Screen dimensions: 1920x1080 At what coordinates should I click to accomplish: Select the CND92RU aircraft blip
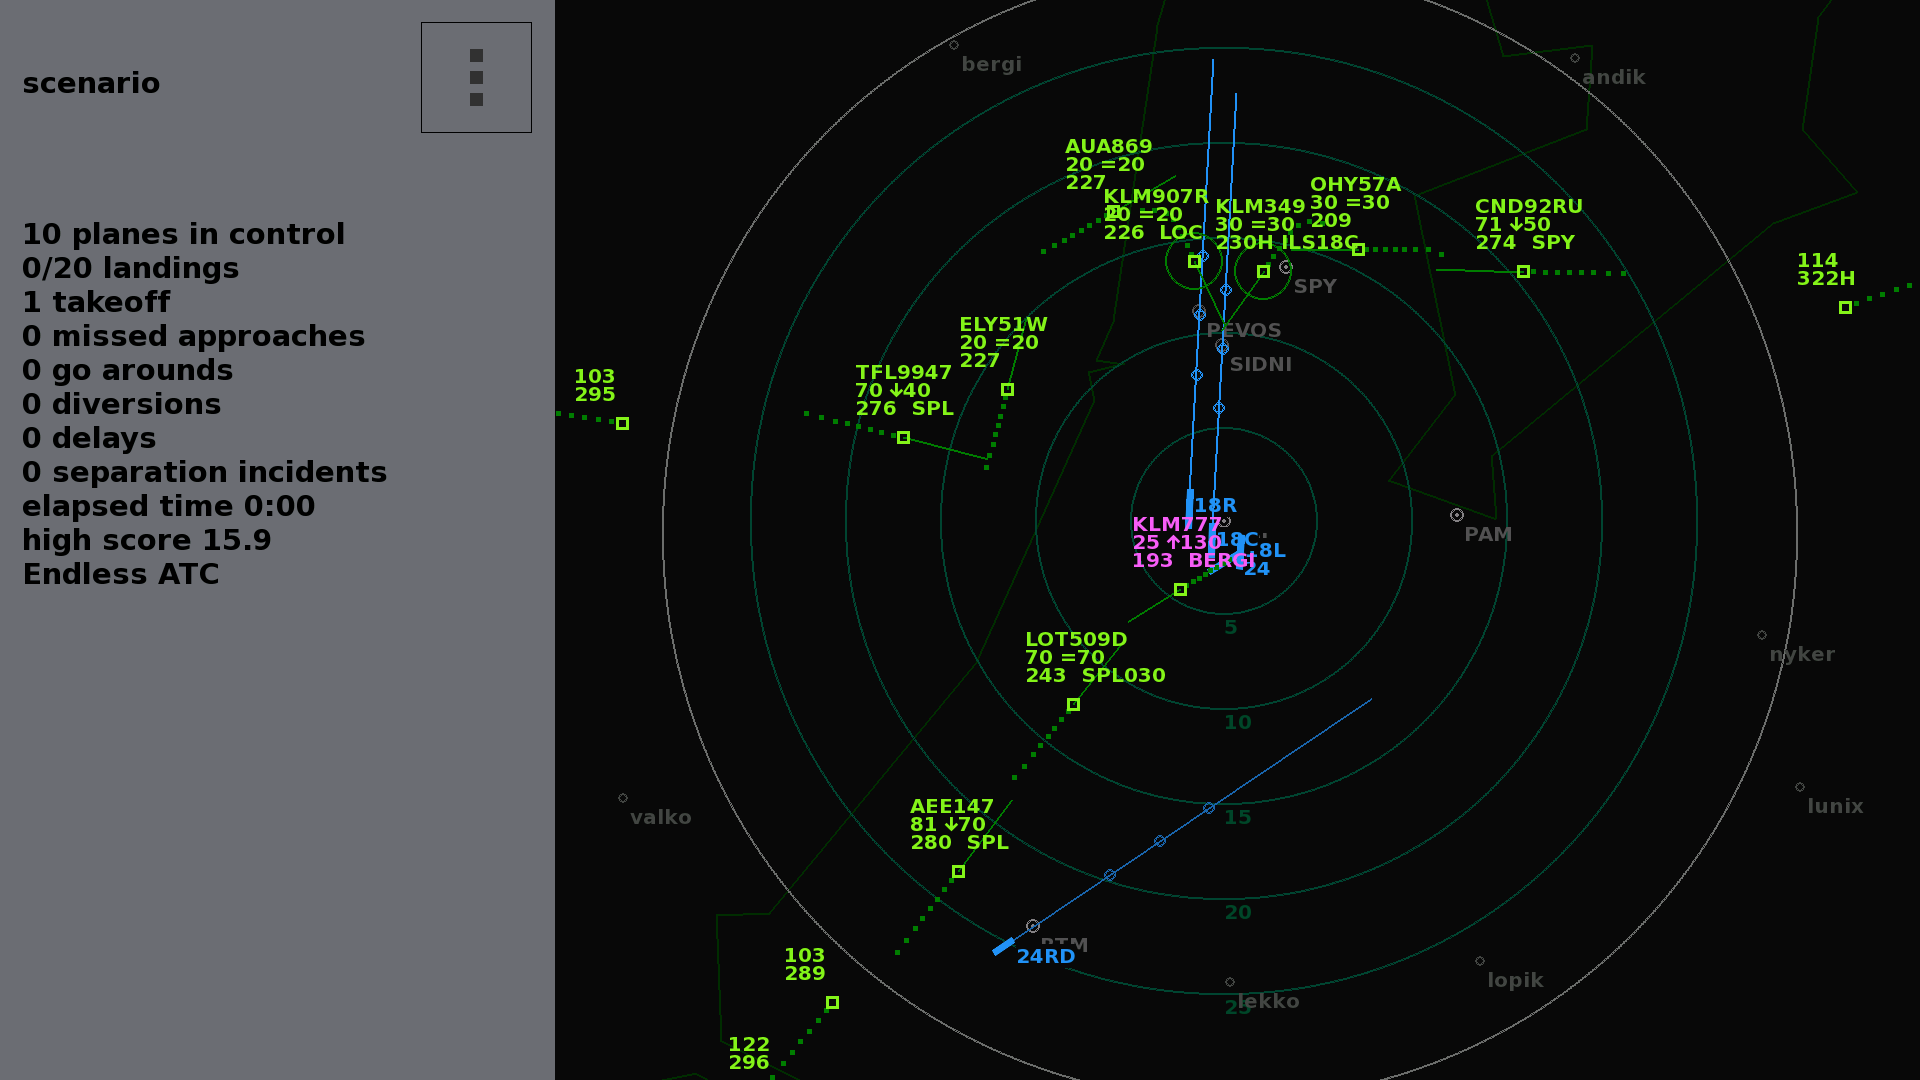1523,272
